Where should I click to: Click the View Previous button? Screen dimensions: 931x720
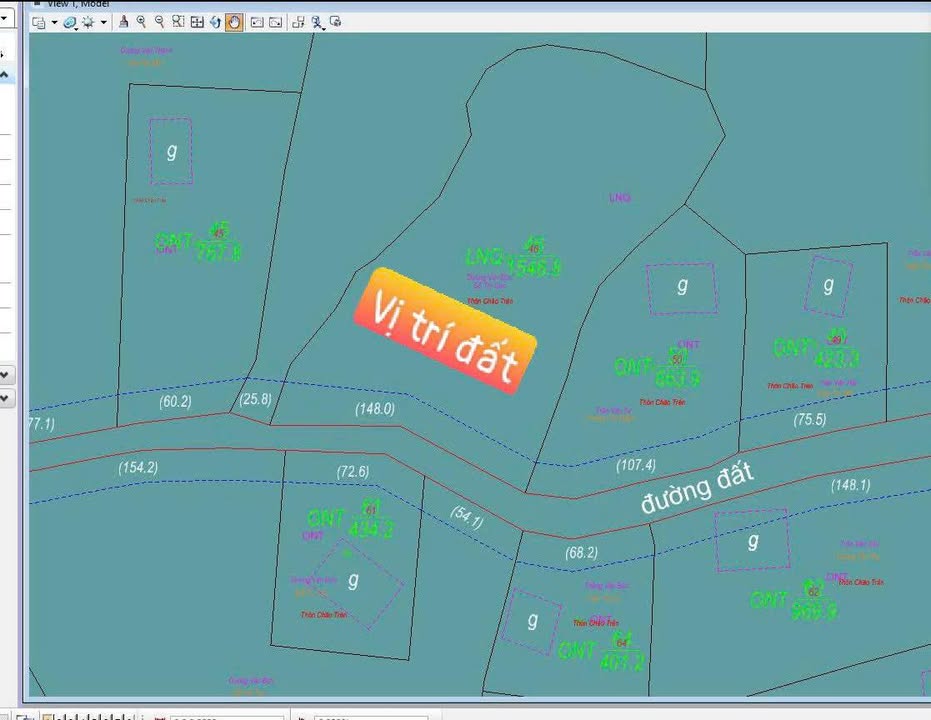pyautogui.click(x=257, y=22)
